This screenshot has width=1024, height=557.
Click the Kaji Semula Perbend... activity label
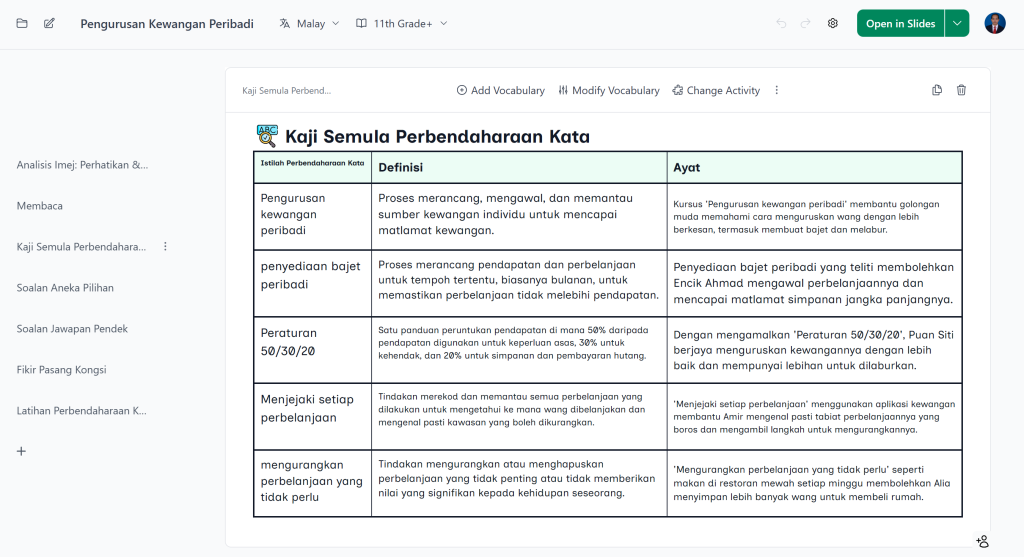(x=287, y=91)
